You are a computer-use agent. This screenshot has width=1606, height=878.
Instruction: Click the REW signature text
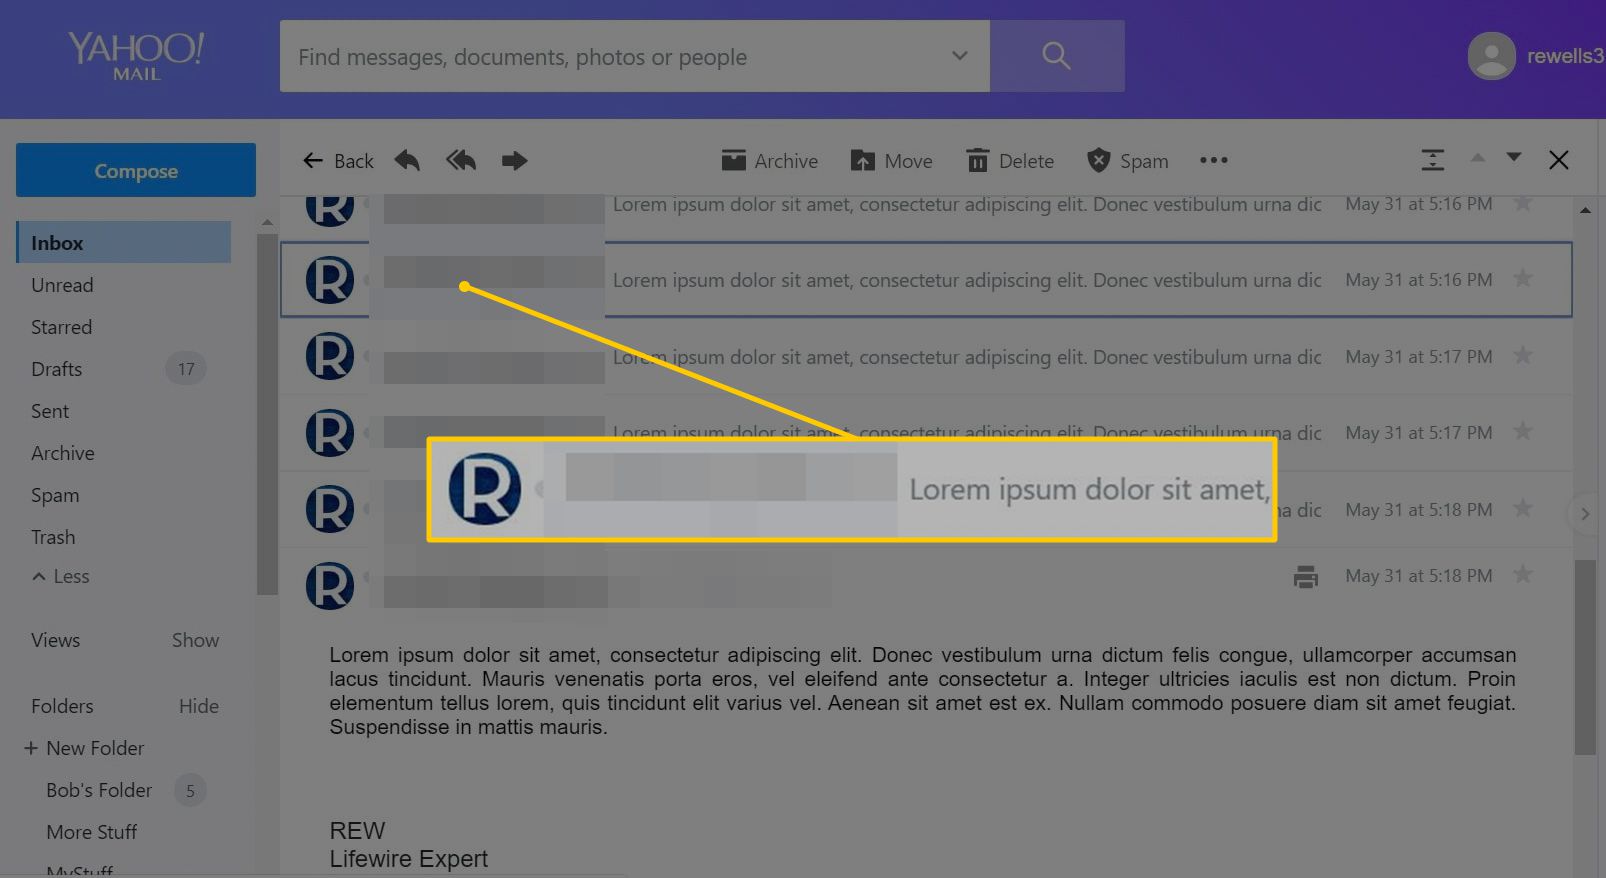(x=357, y=831)
